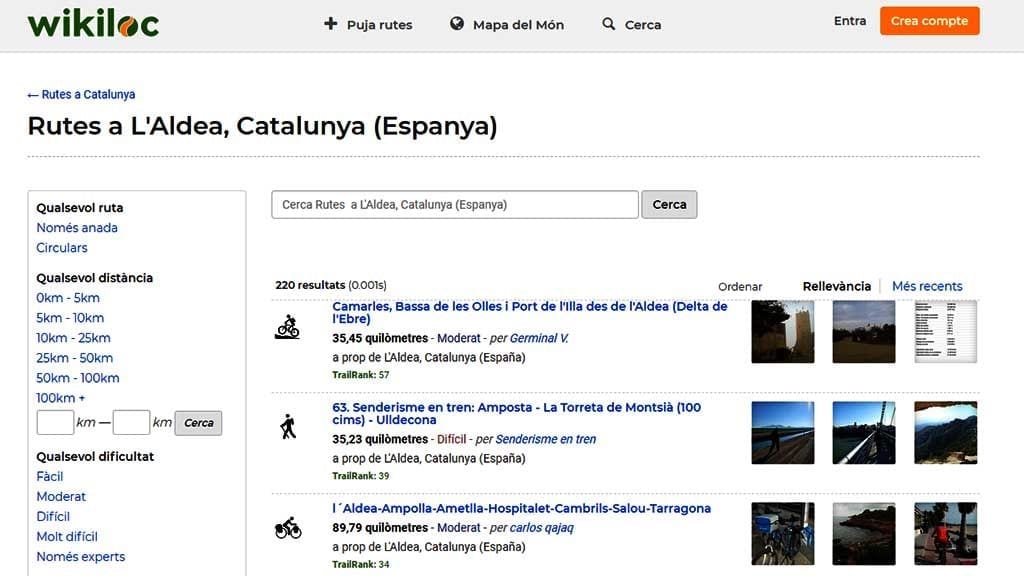Filter difficulty Fàcil

click(x=50, y=477)
